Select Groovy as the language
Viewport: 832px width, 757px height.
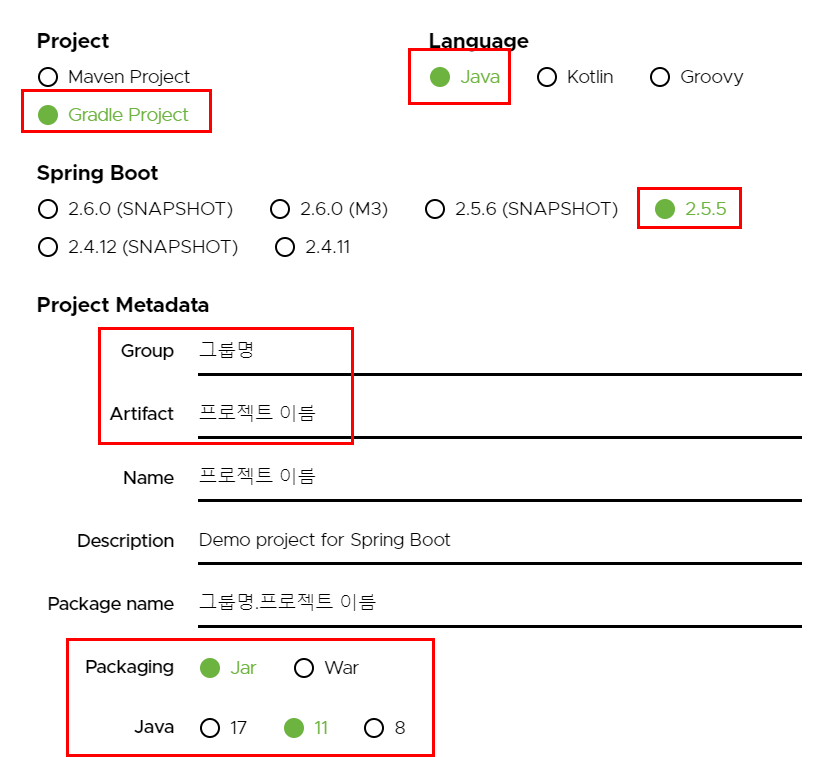point(660,76)
